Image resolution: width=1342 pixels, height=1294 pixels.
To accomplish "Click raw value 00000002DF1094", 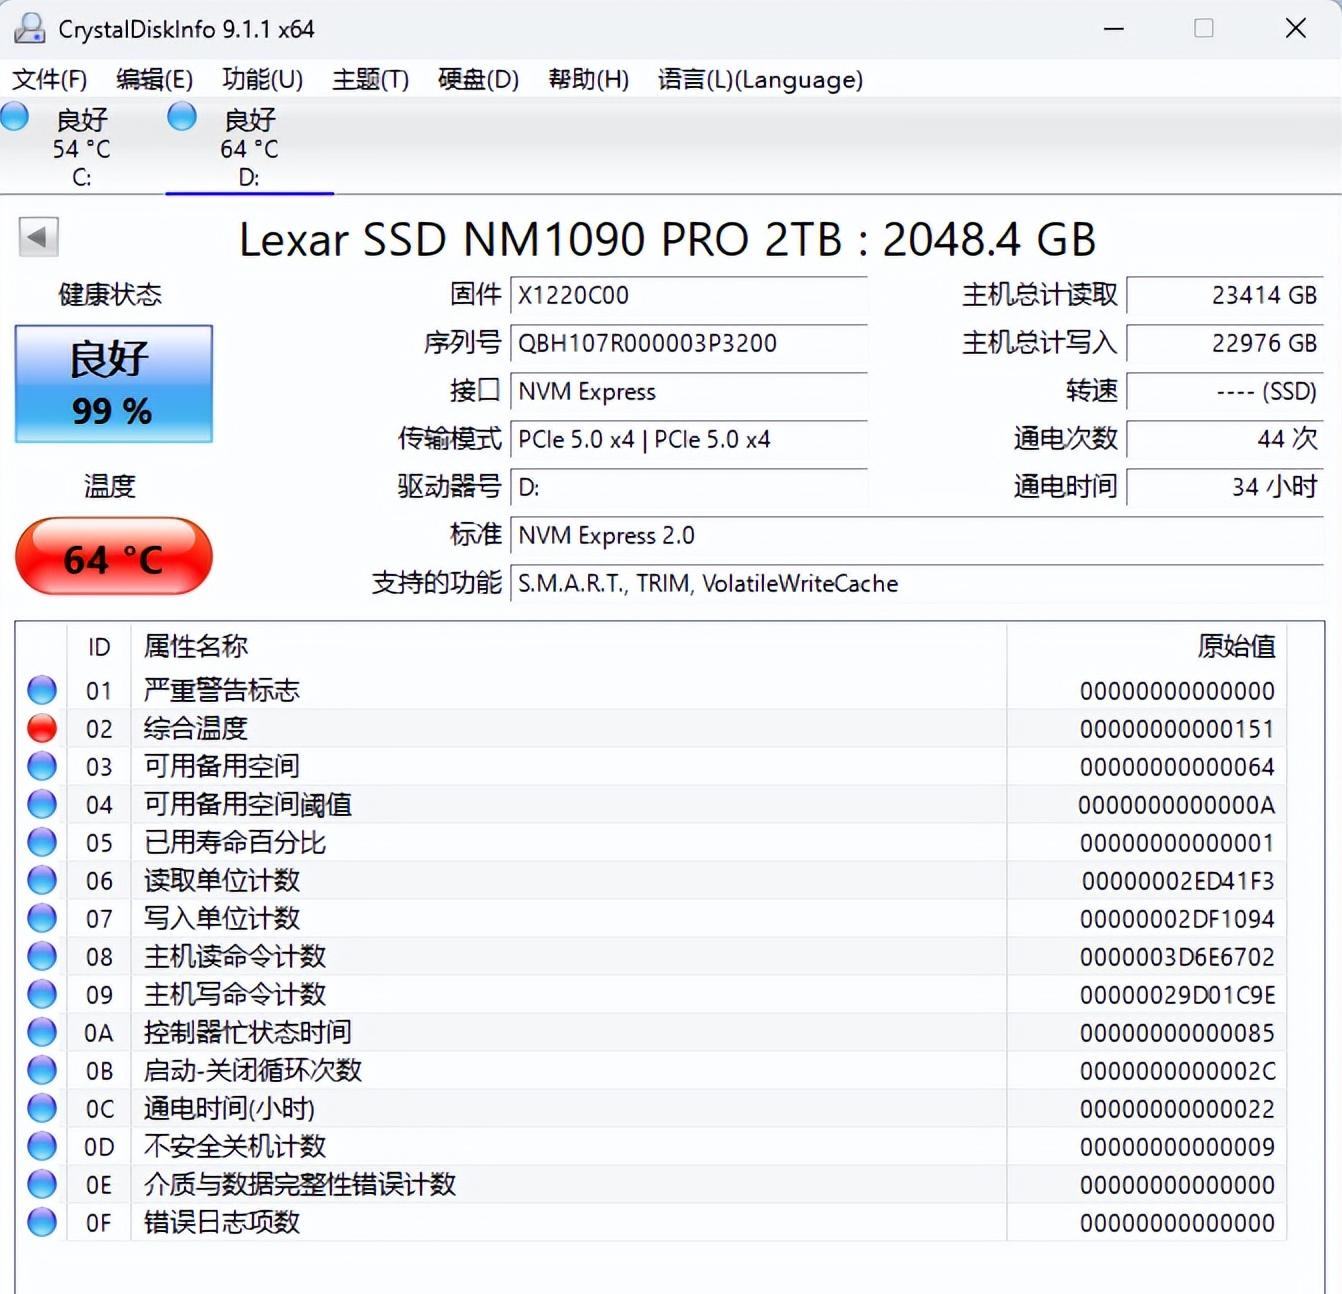I will pos(1177,918).
